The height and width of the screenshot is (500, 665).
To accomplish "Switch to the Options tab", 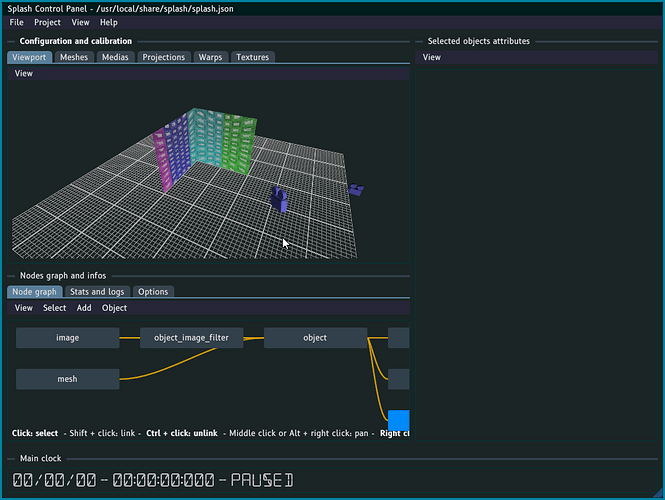I will coord(153,291).
